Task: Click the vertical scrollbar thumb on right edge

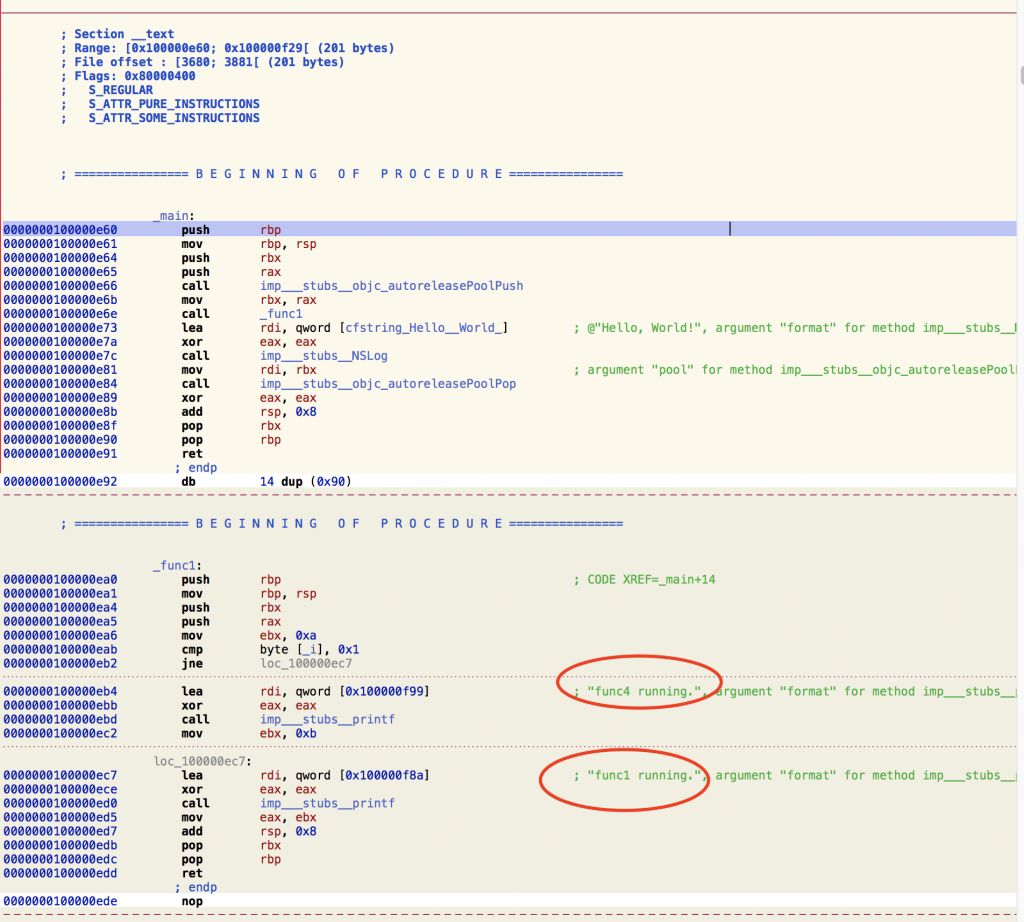Action: point(1021,75)
